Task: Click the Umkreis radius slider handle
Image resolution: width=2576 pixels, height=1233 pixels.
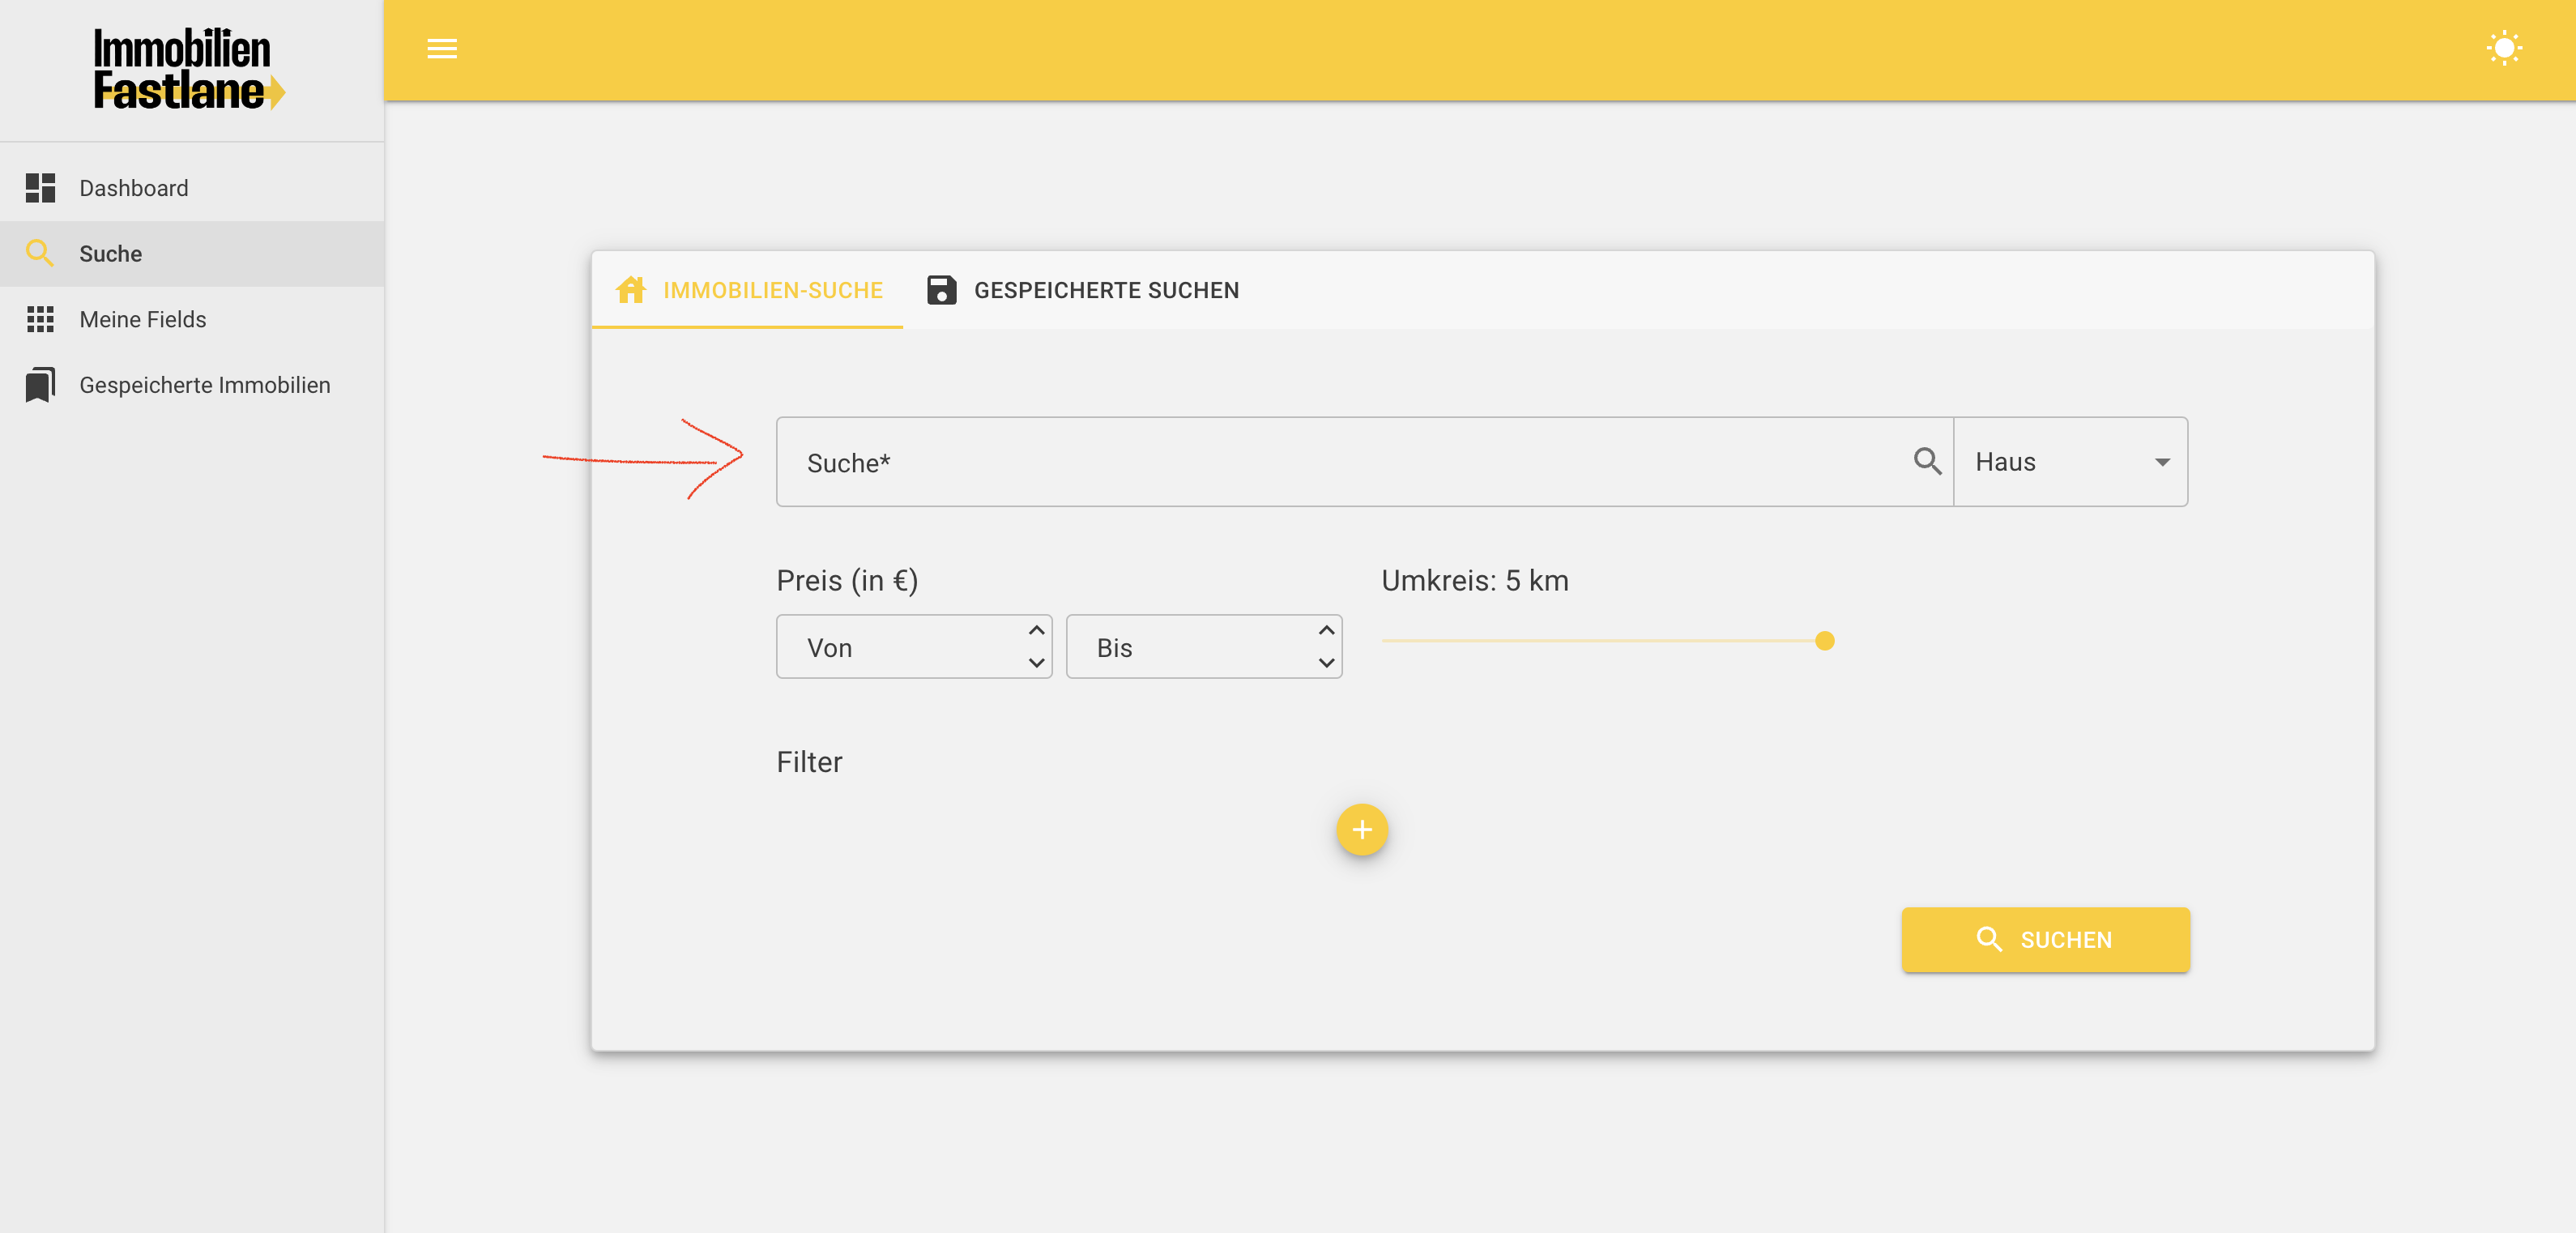Action: tap(1824, 641)
